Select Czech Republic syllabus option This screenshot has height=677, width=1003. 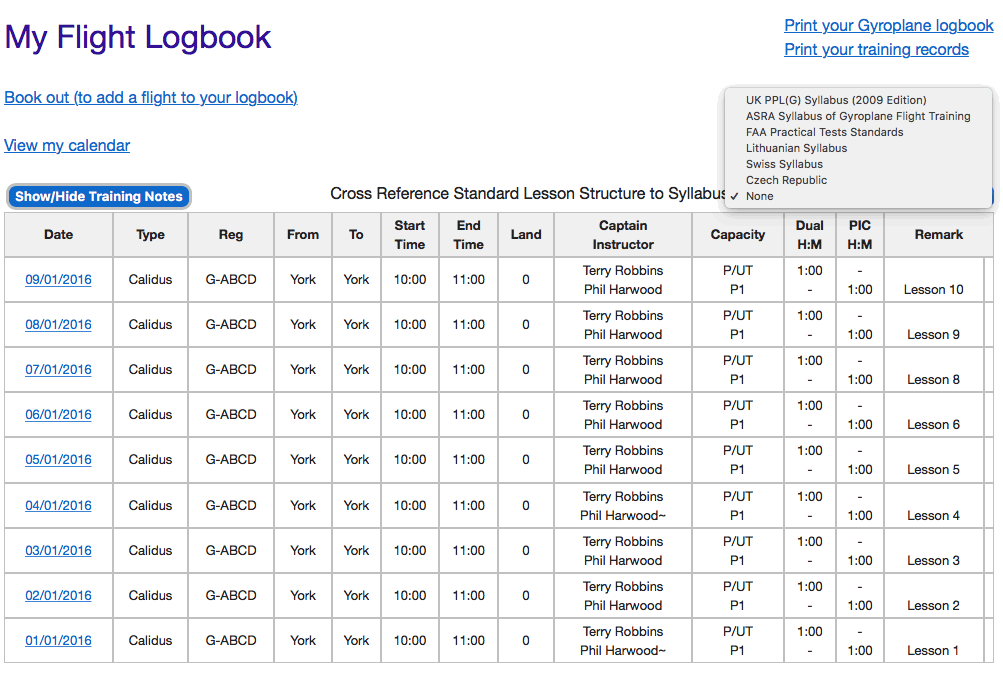[x=786, y=180]
